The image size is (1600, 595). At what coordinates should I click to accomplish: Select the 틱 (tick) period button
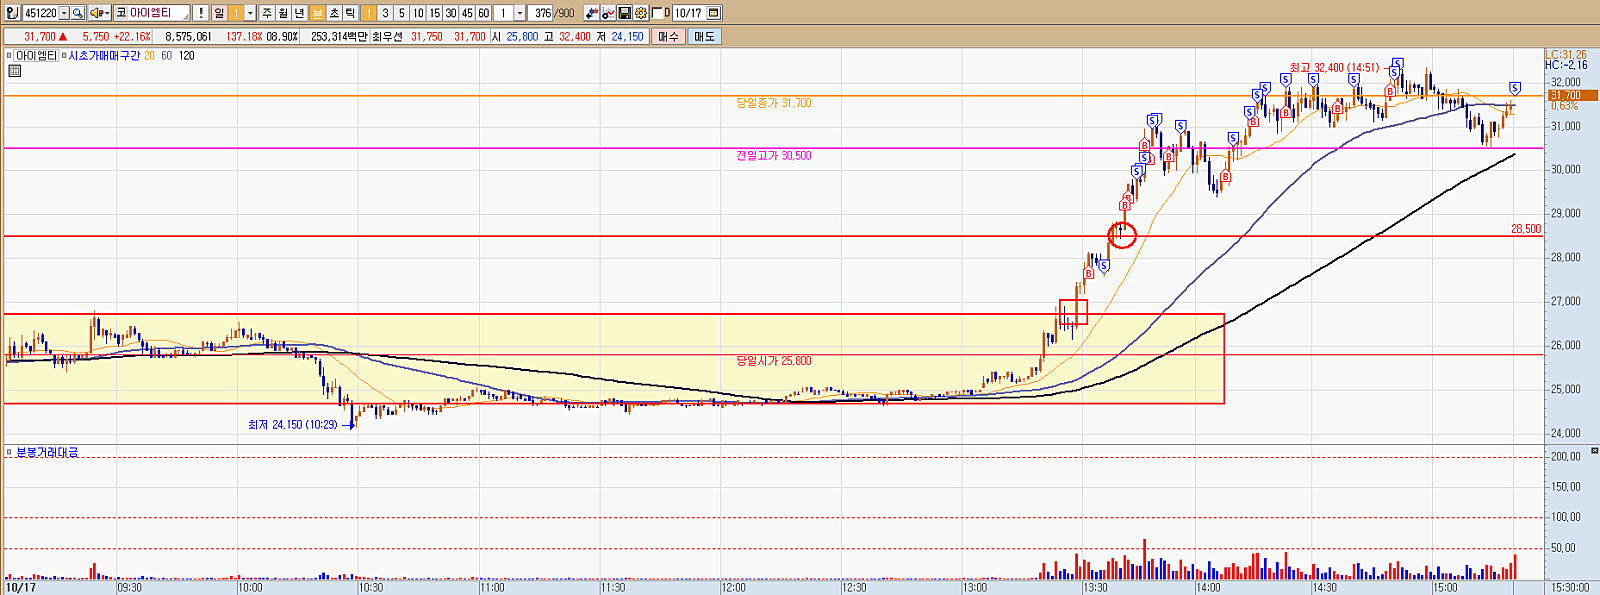[x=350, y=13]
